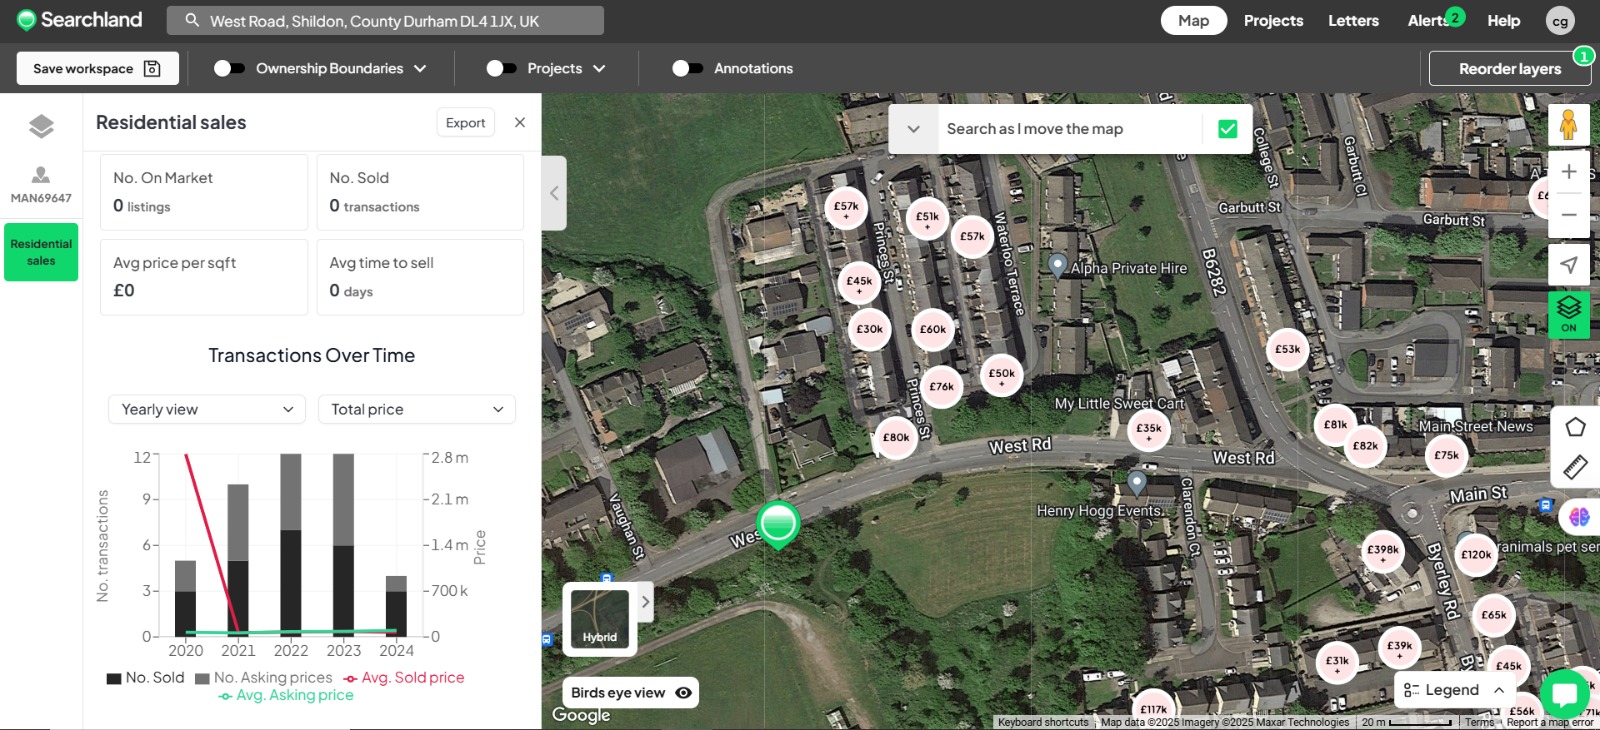Click the Searchland logo
Screen dimensions: 1600x730
tap(80, 20)
